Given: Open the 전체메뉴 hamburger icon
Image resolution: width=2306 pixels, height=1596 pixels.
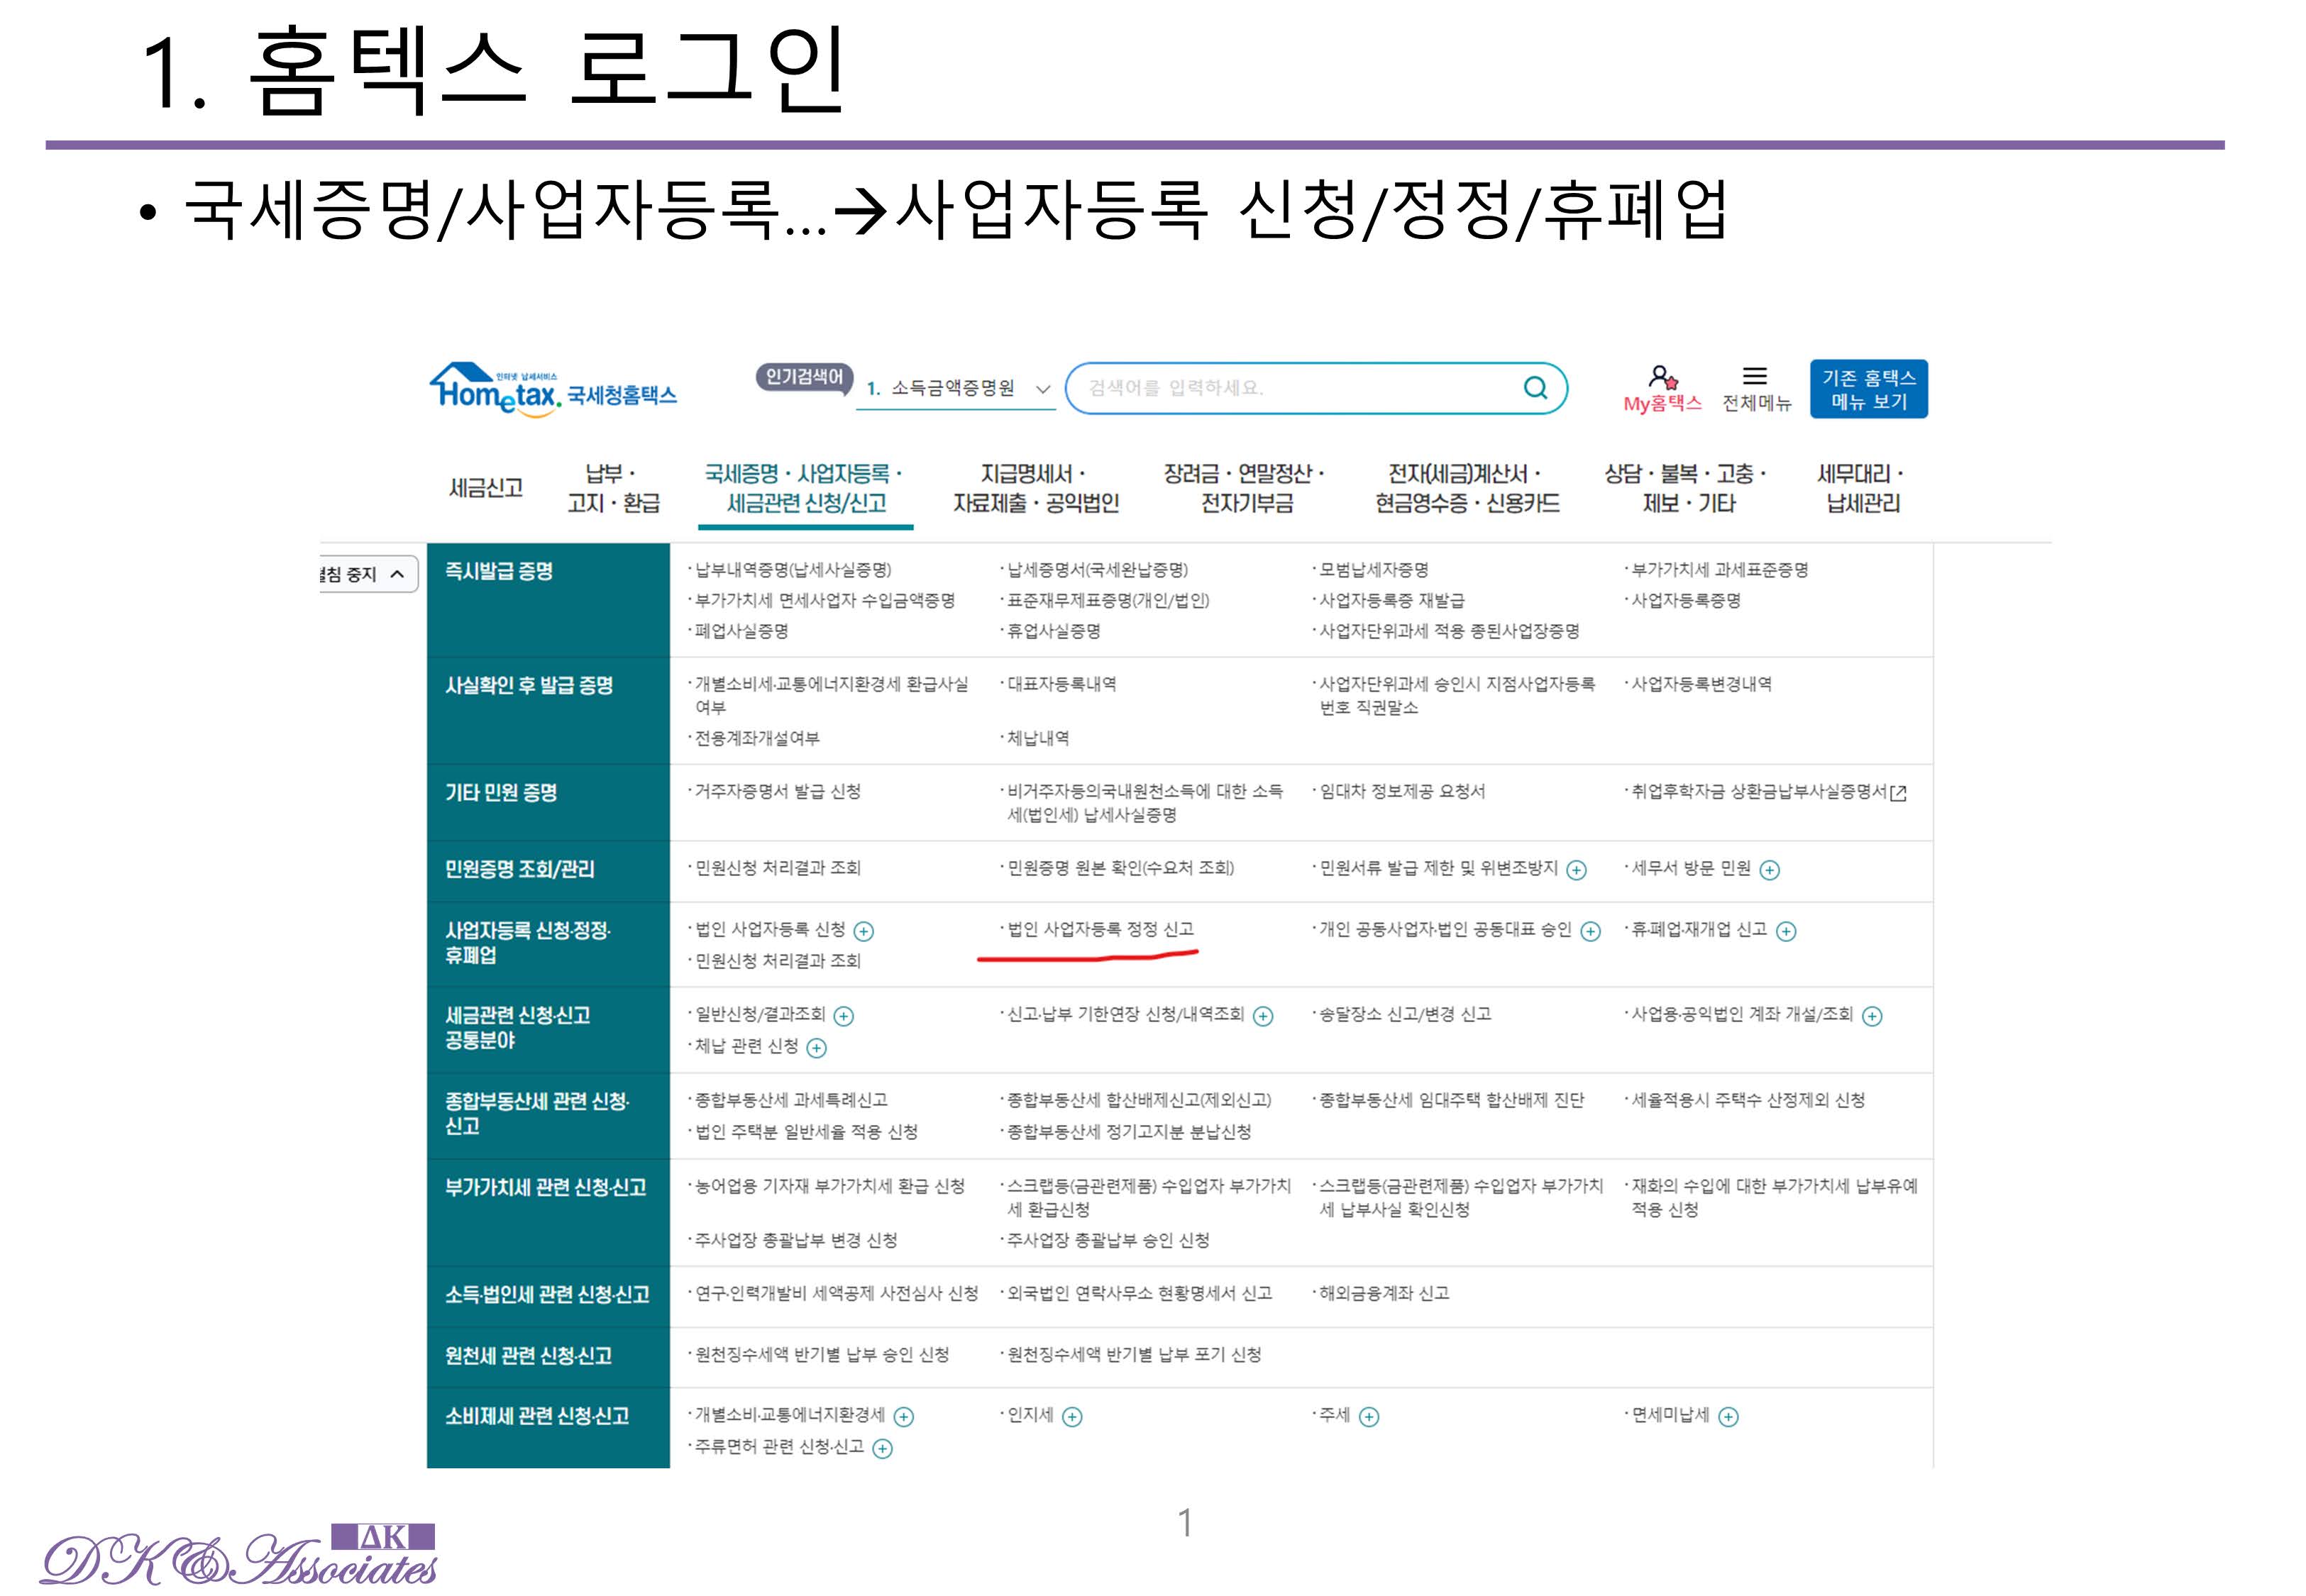Looking at the screenshot, I should click(1755, 376).
